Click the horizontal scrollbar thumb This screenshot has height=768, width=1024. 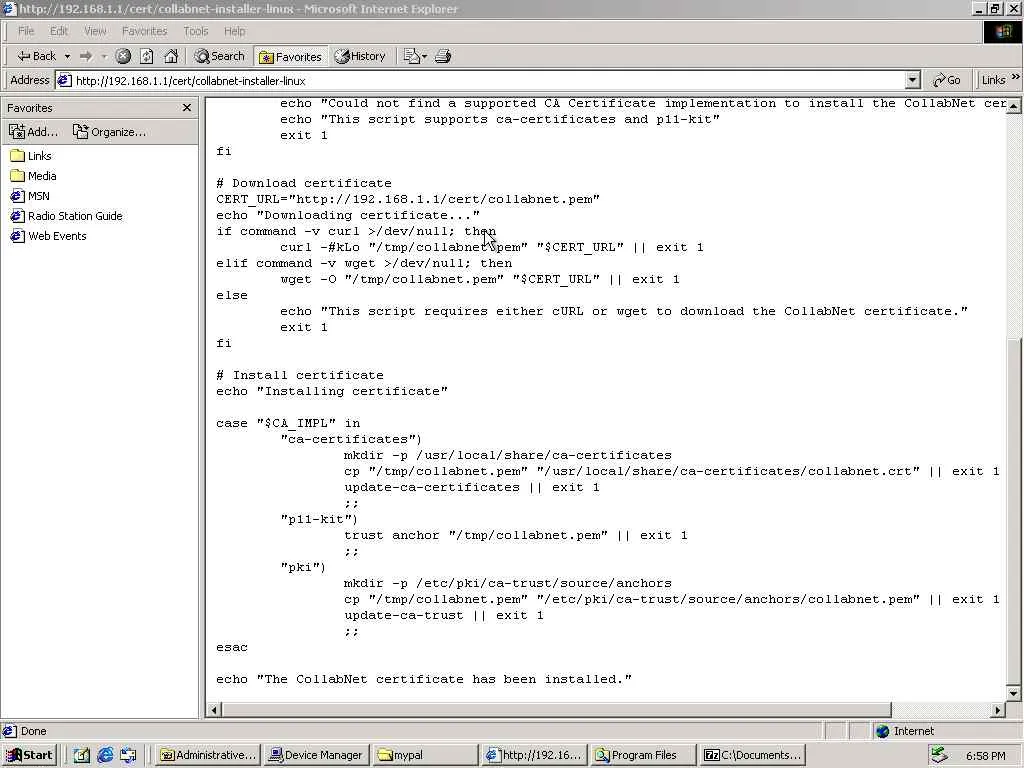tap(556, 710)
